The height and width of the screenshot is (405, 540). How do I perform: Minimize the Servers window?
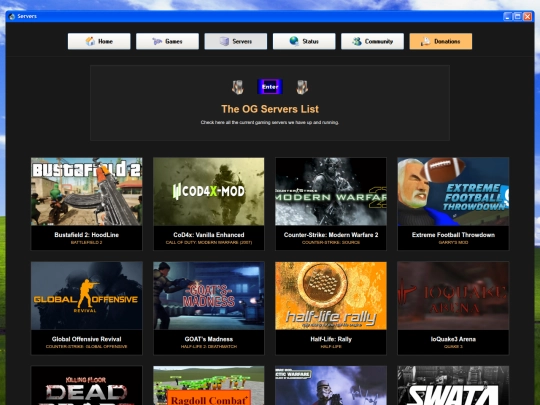click(508, 17)
